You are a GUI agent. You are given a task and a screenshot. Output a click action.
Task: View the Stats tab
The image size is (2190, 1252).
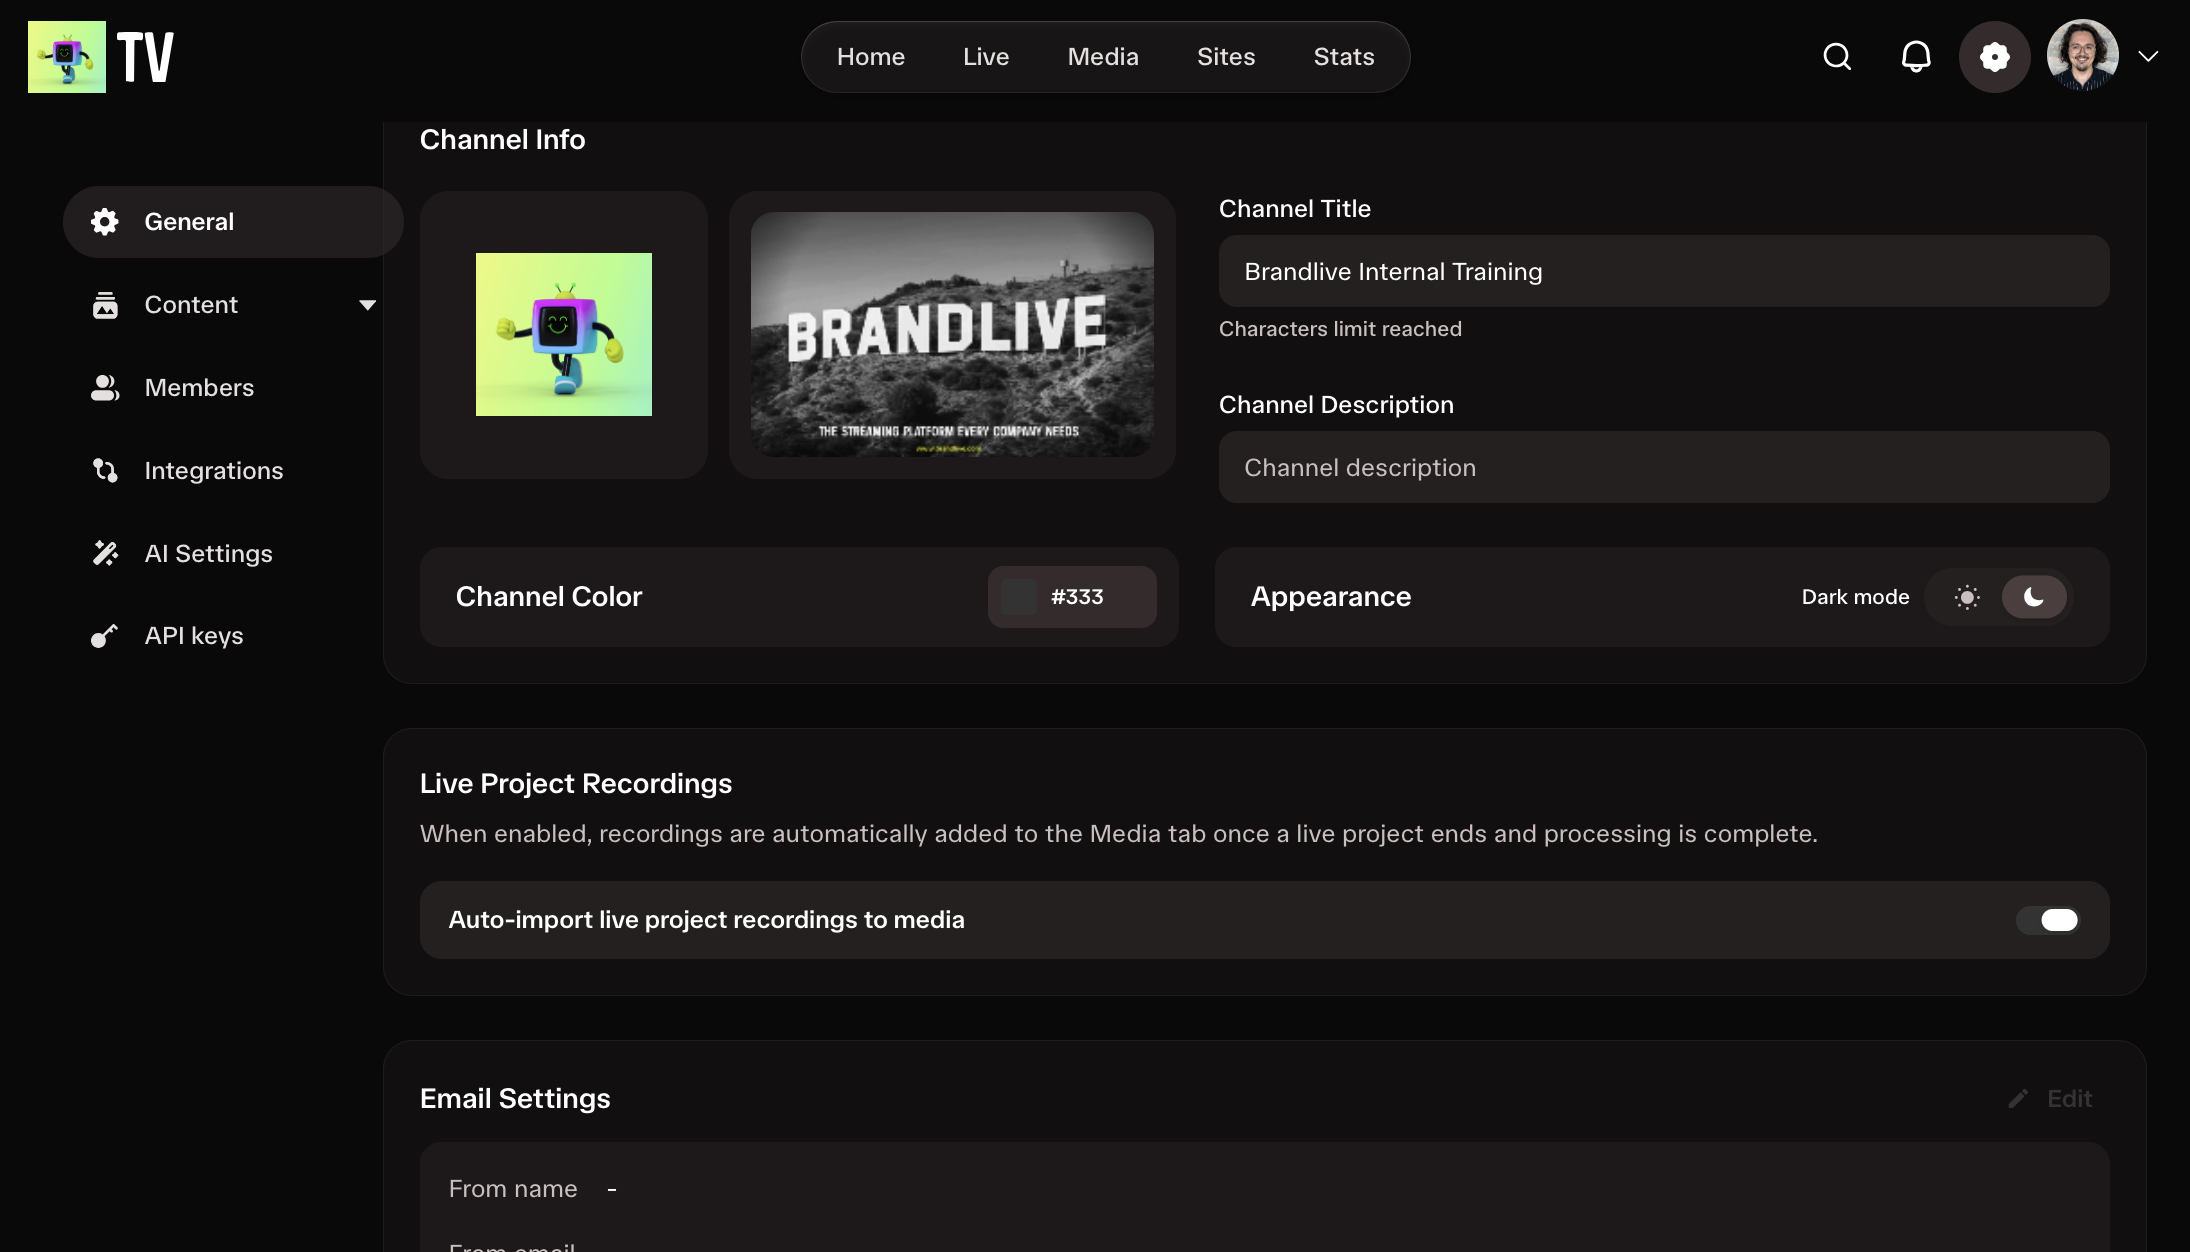[x=1344, y=57]
